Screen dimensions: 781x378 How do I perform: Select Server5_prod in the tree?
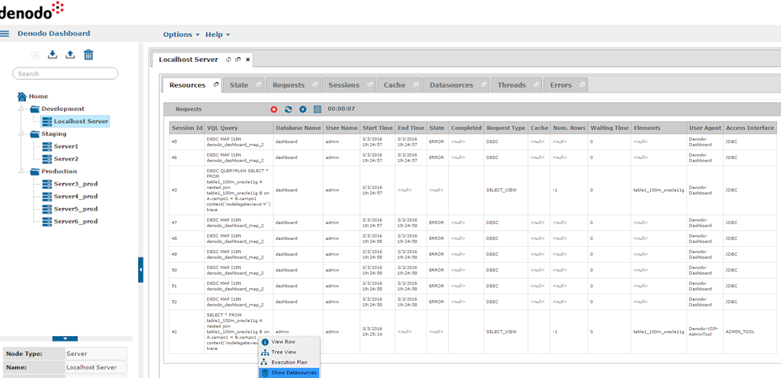coord(70,209)
